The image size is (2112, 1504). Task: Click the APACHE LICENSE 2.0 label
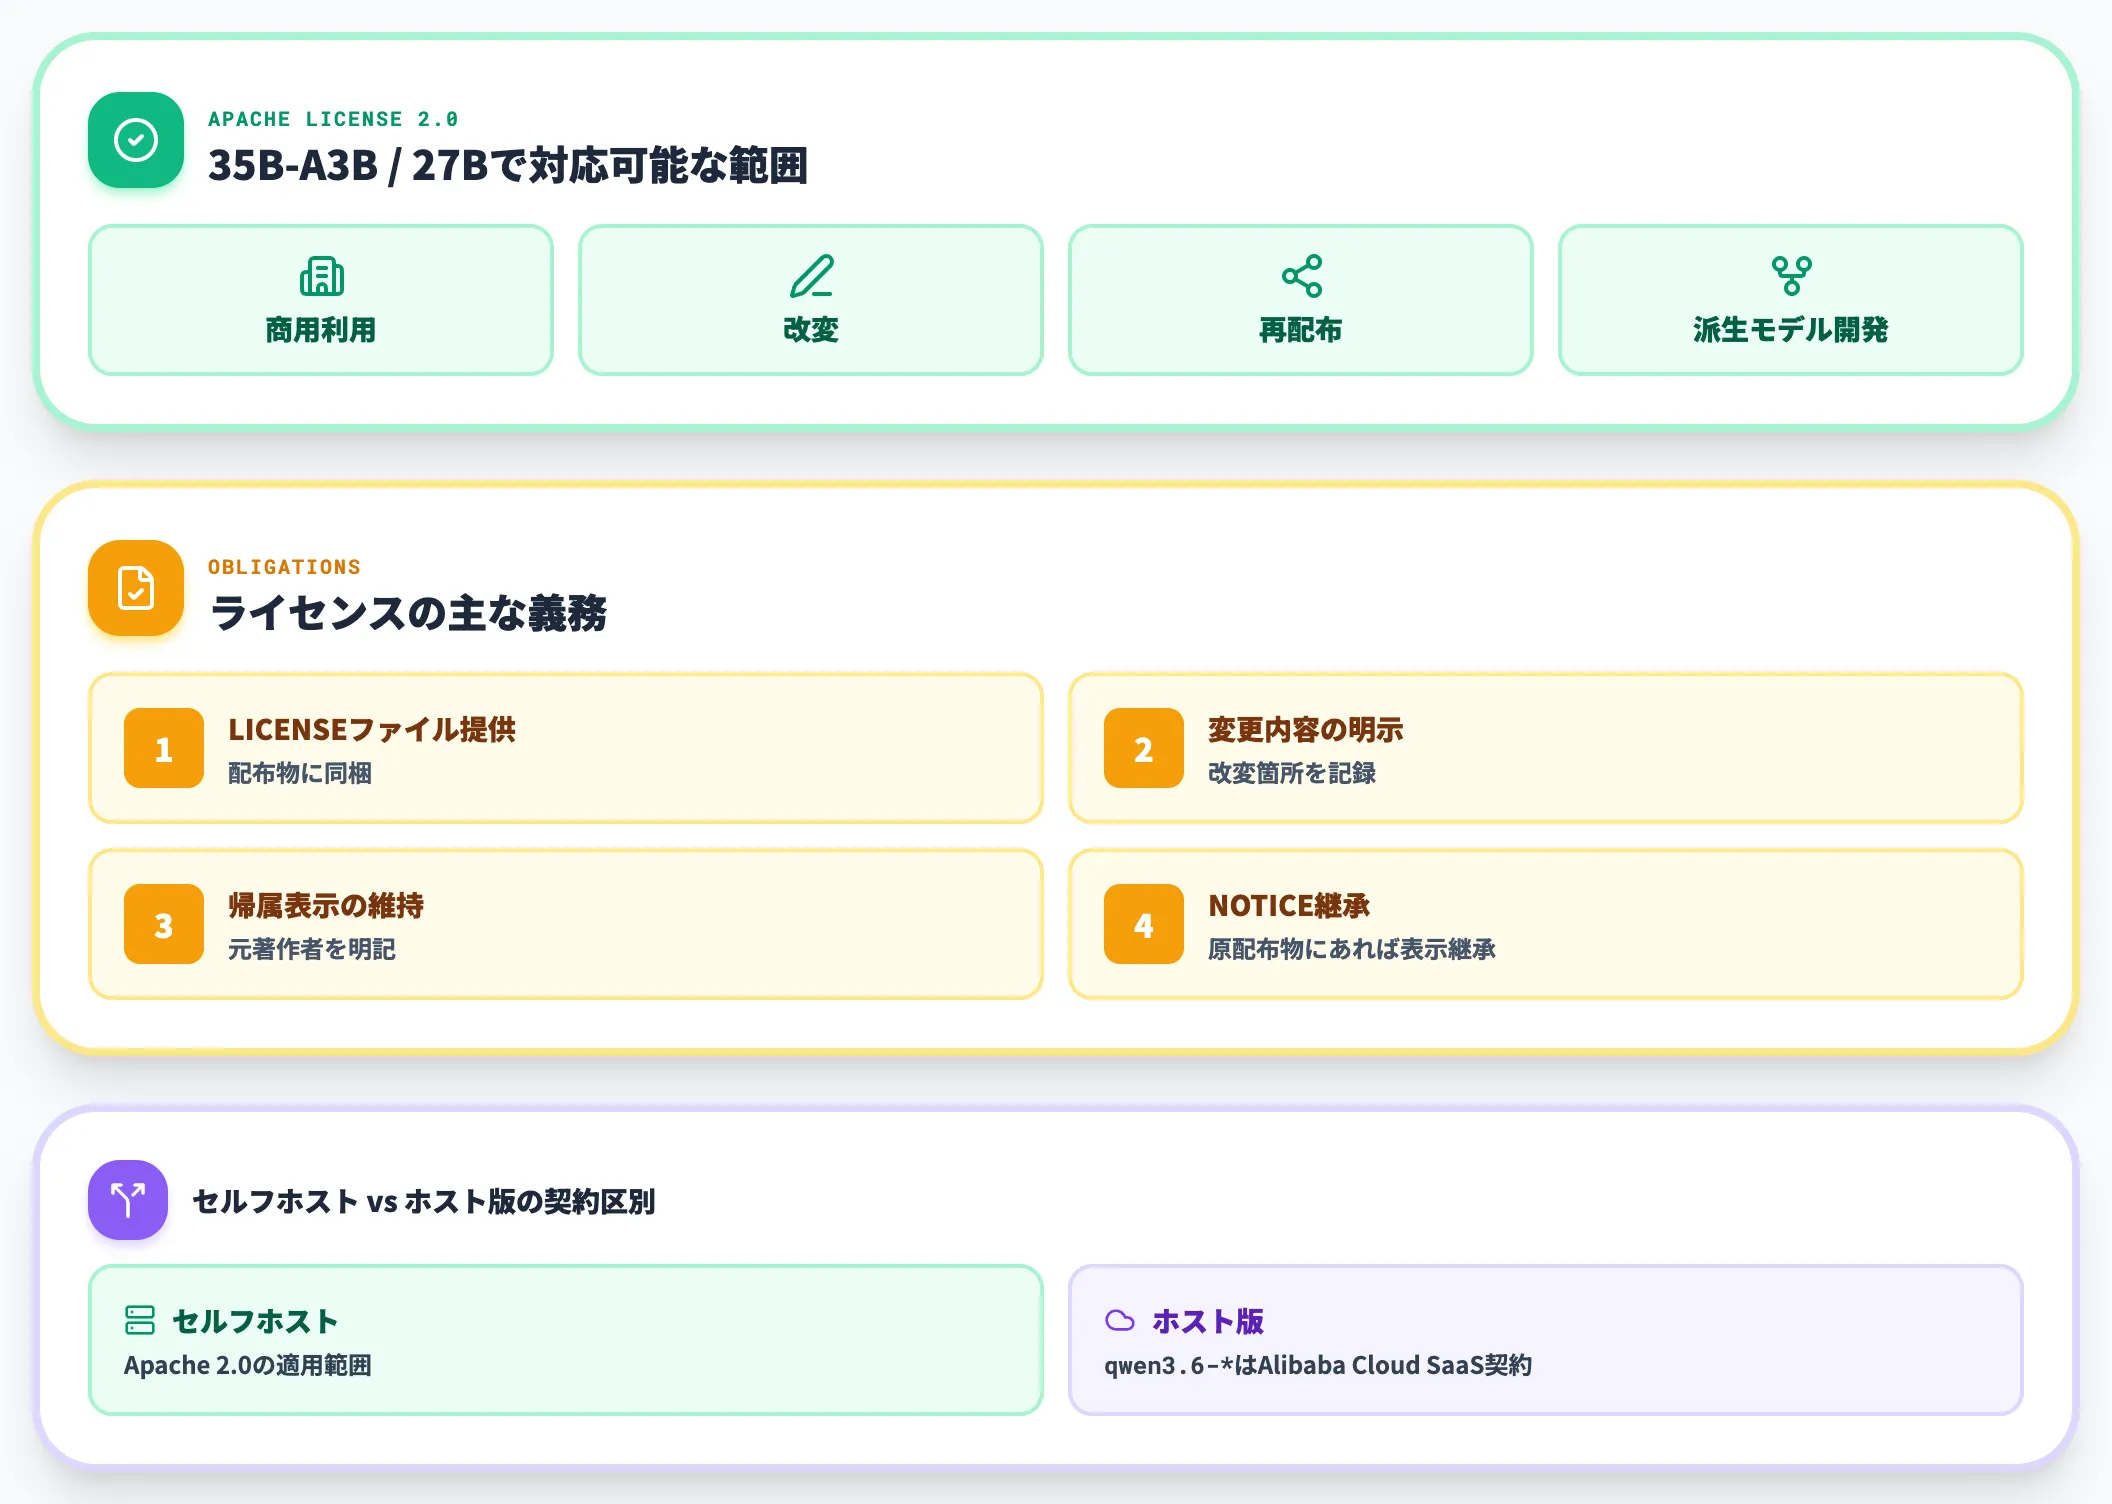(333, 119)
